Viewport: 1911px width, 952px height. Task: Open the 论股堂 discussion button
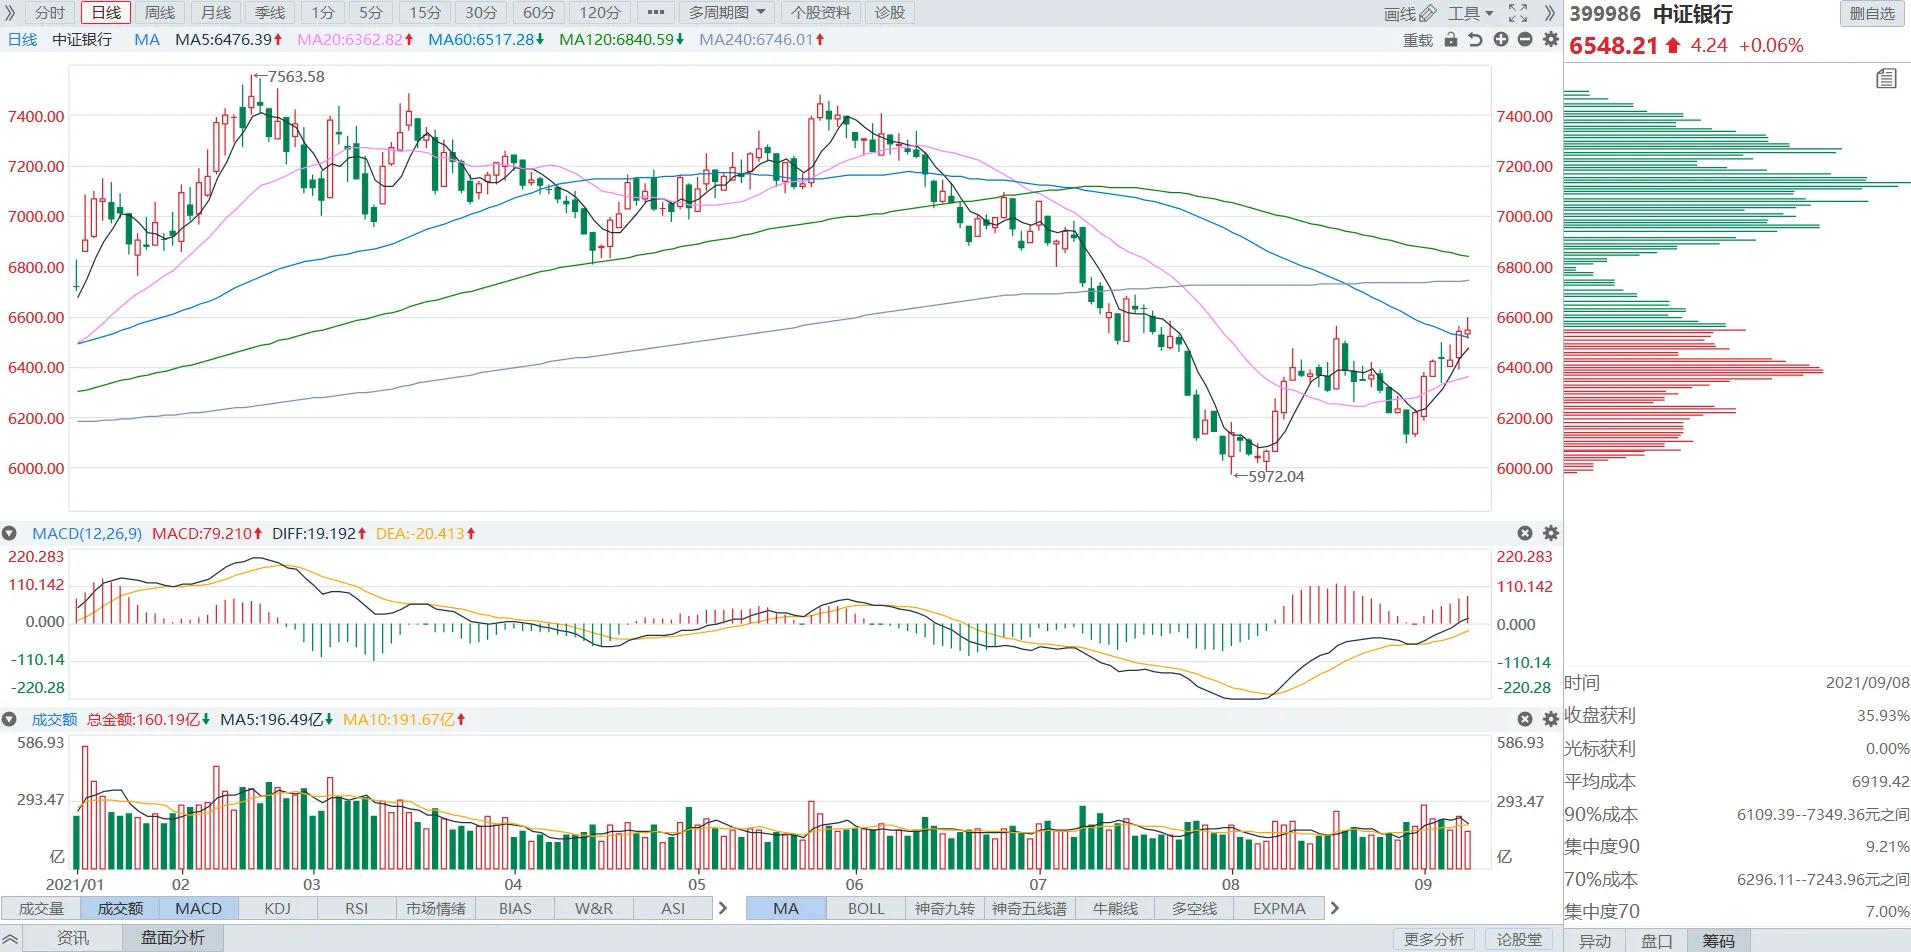[1519, 939]
